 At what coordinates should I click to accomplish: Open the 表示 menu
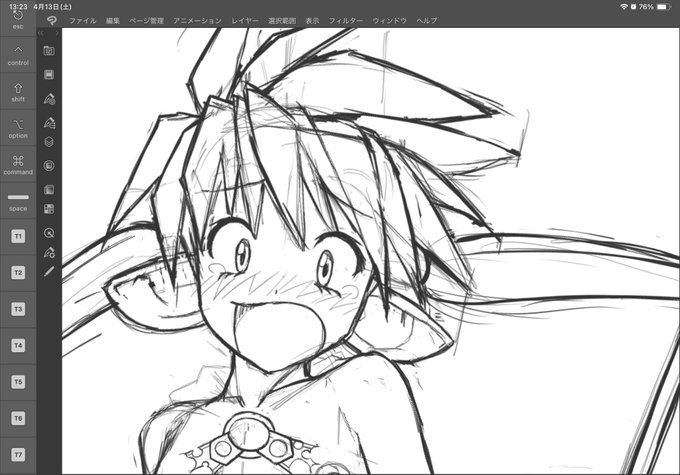pyautogui.click(x=312, y=20)
